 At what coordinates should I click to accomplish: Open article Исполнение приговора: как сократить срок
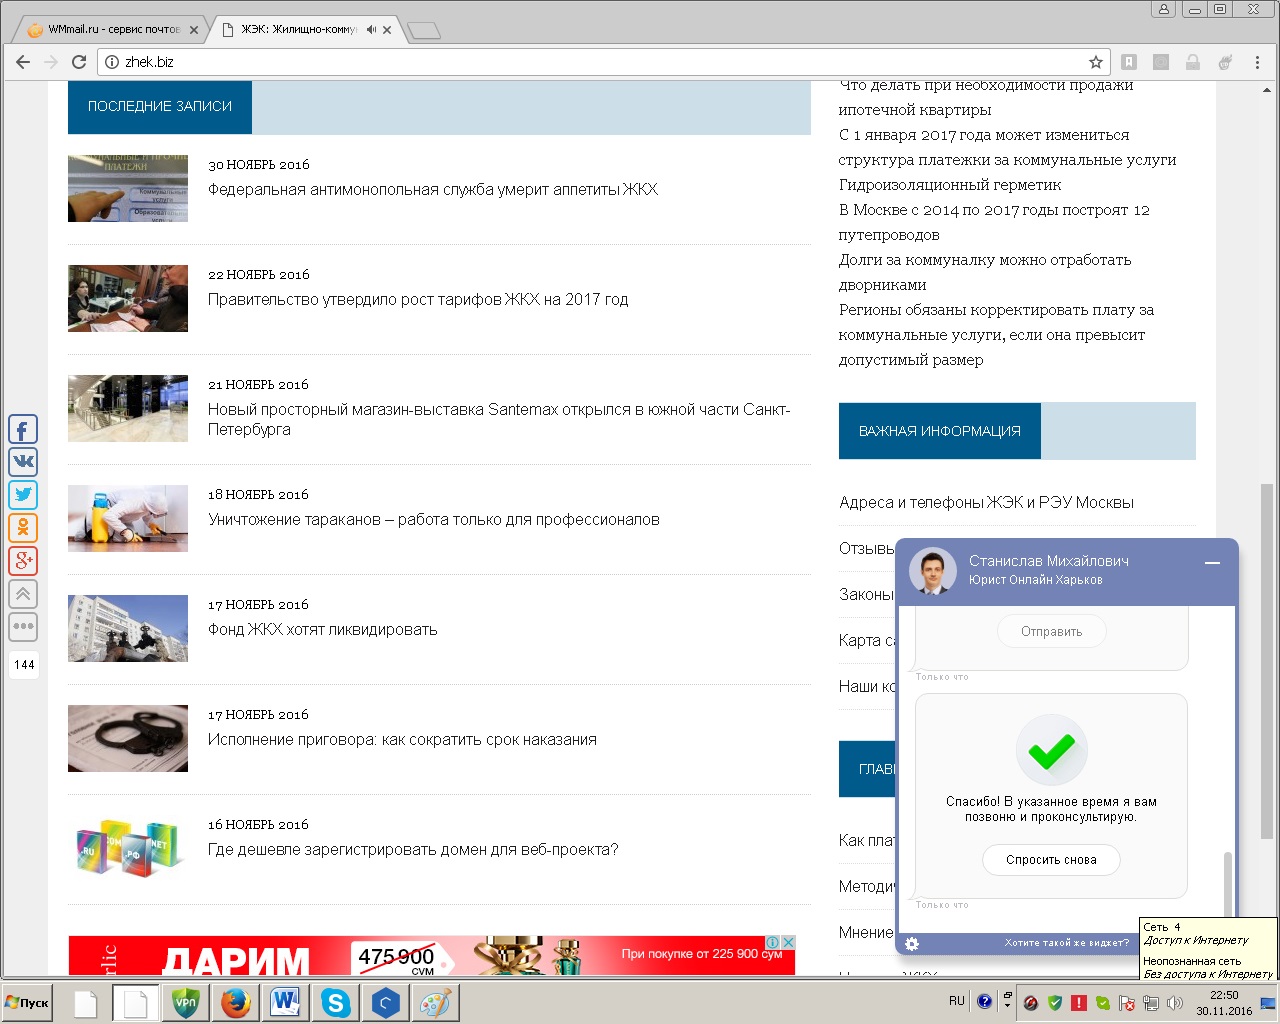point(402,739)
